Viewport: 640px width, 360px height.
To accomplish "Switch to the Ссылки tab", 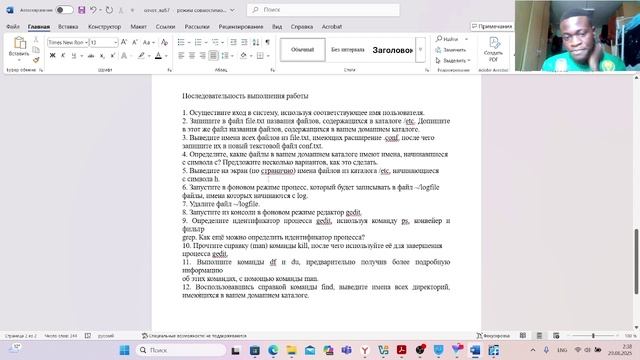I will click(x=165, y=27).
